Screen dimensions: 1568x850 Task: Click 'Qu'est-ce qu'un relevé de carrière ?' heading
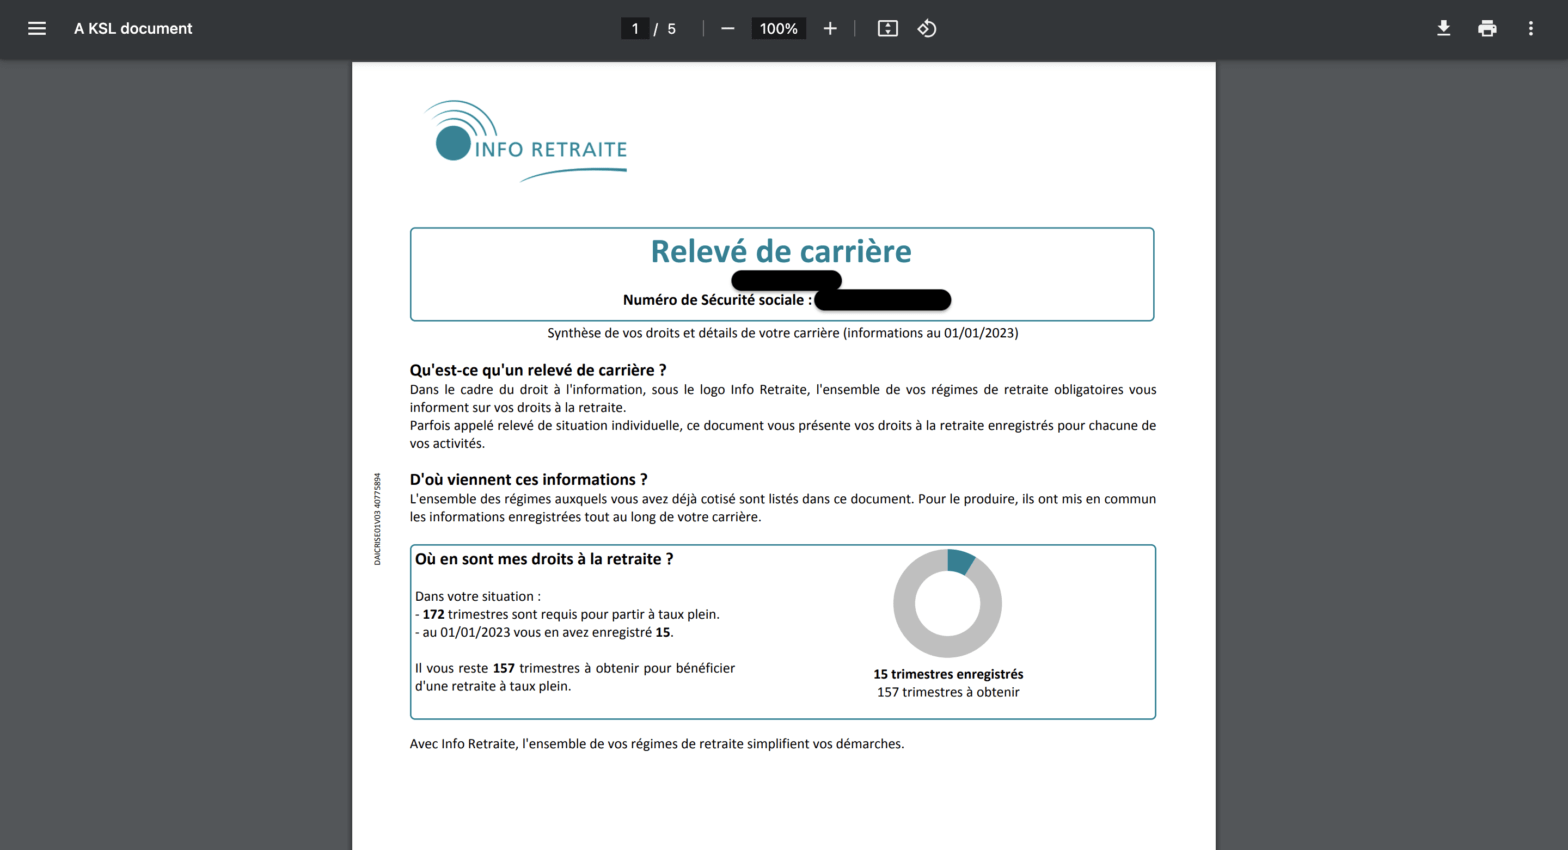538,370
